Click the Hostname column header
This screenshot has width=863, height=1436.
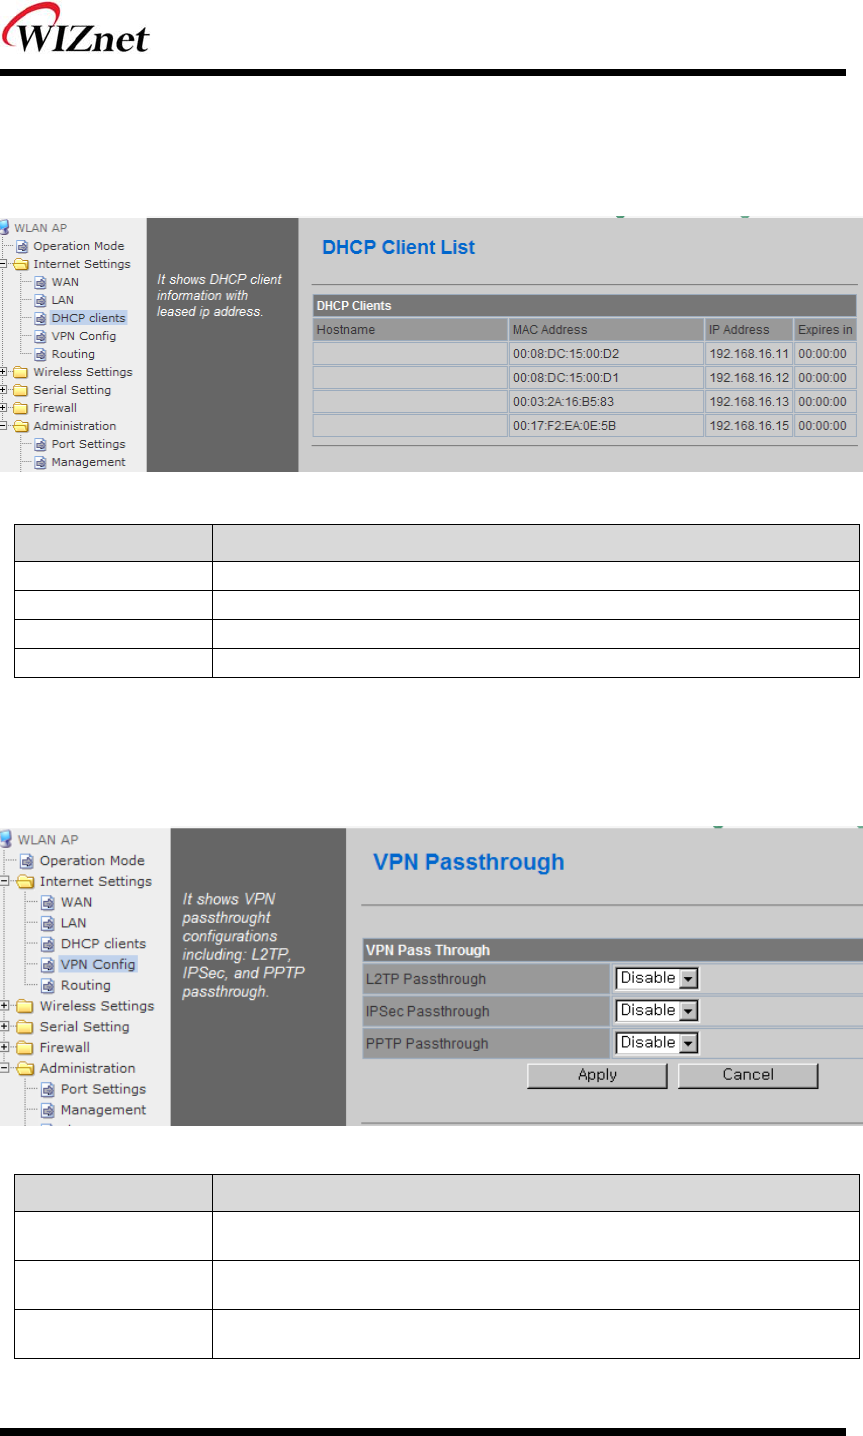tap(410, 330)
